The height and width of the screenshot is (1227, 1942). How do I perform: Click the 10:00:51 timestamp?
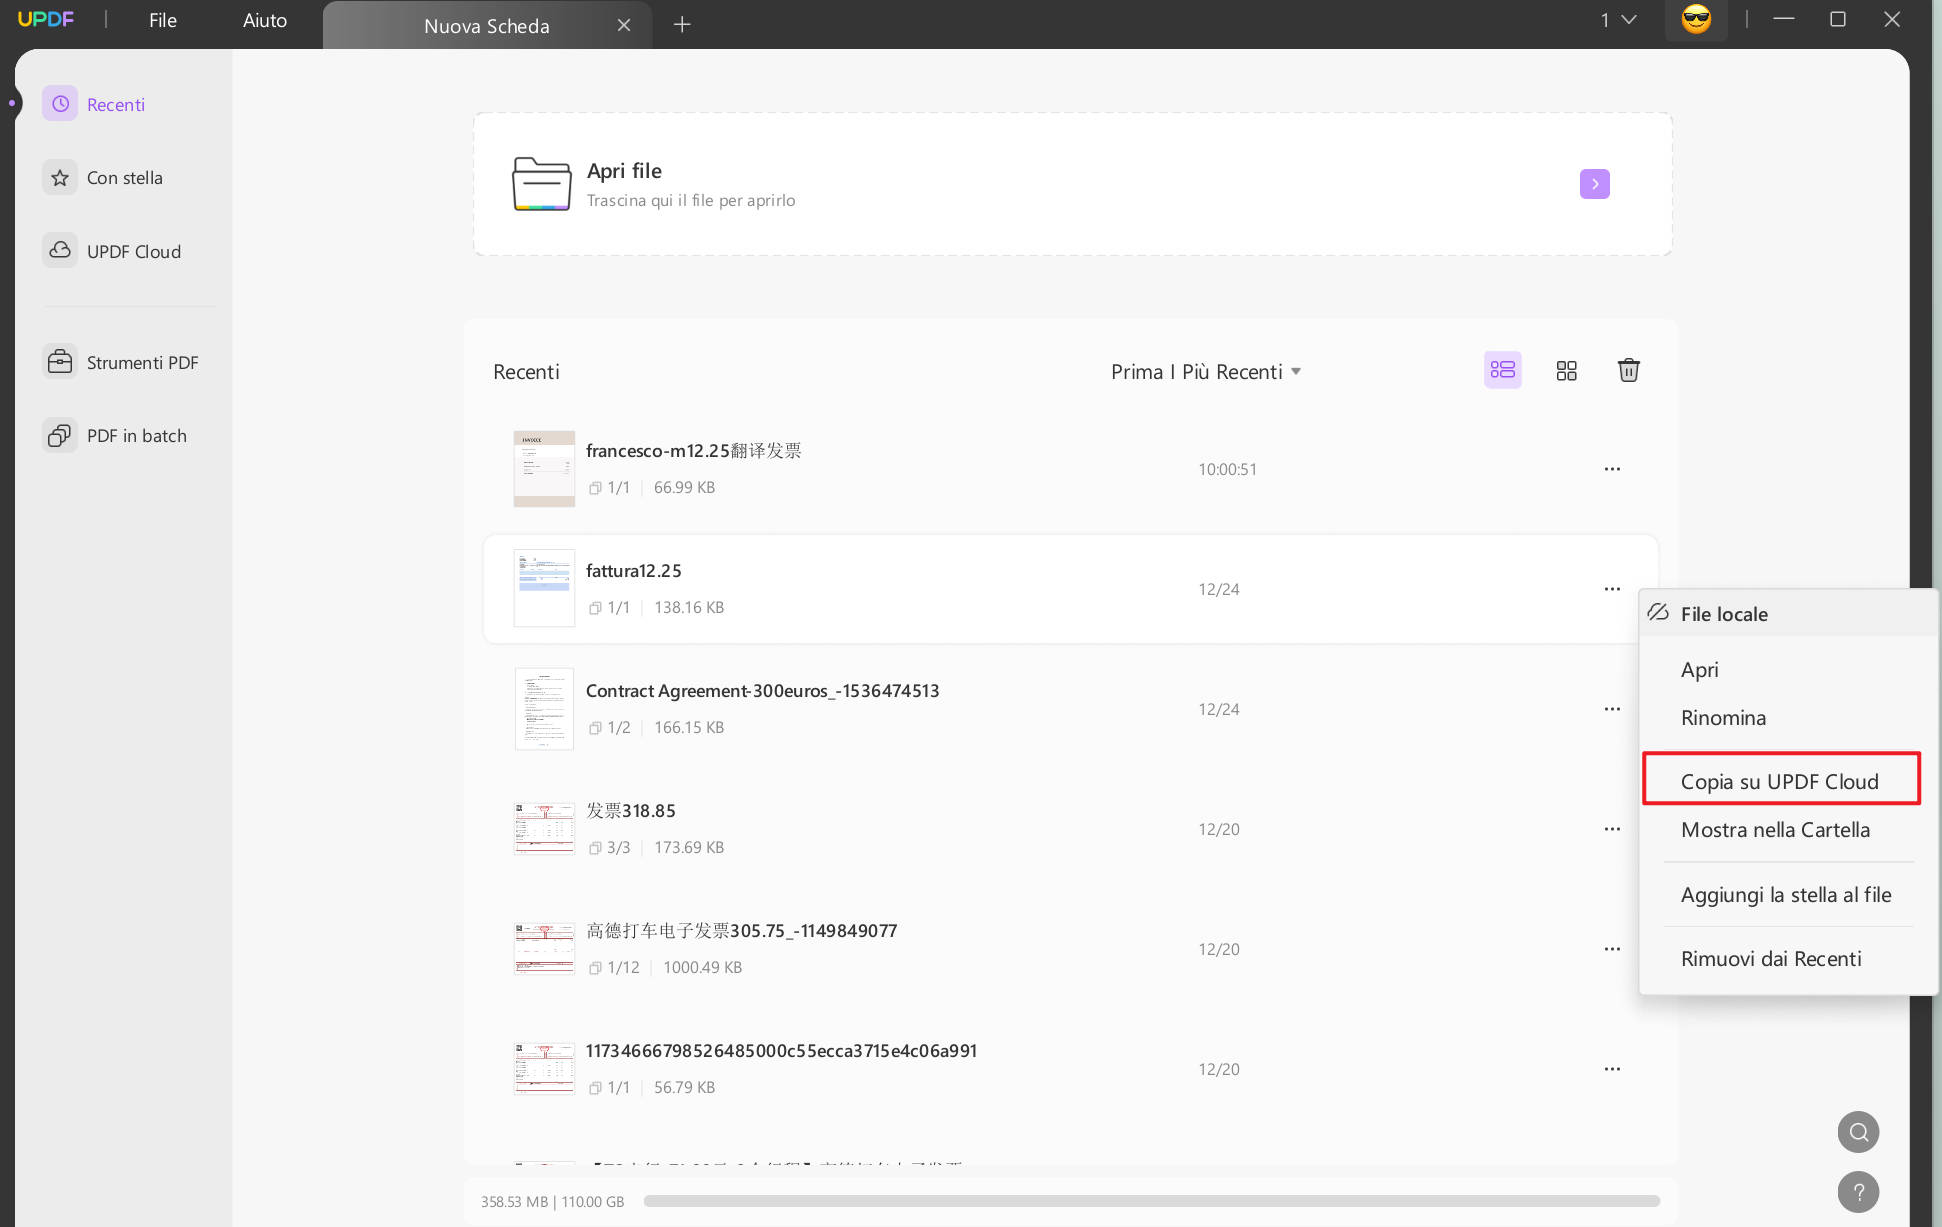1228,470
